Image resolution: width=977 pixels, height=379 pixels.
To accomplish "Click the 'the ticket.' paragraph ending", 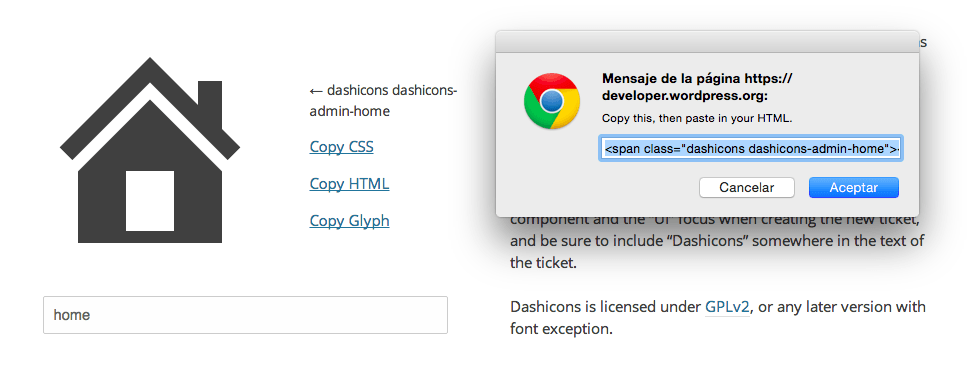I will pyautogui.click(x=543, y=263).
